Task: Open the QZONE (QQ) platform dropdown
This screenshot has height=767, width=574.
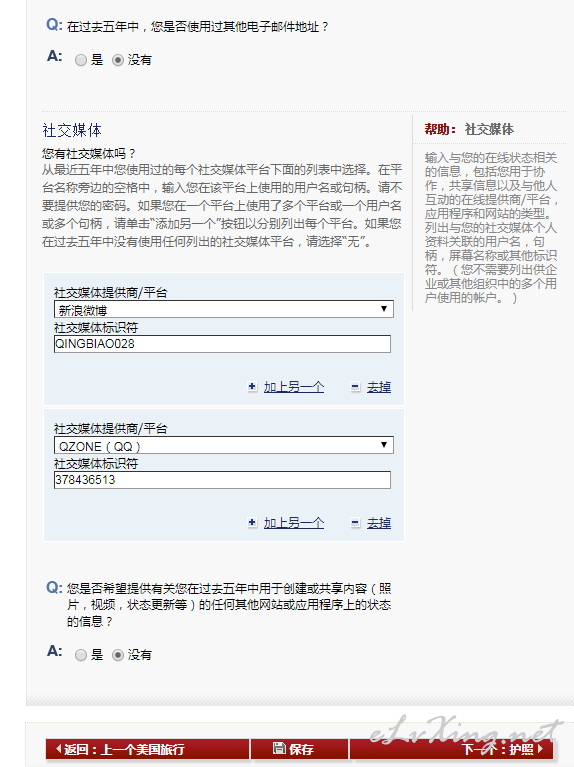Action: (x=224, y=445)
